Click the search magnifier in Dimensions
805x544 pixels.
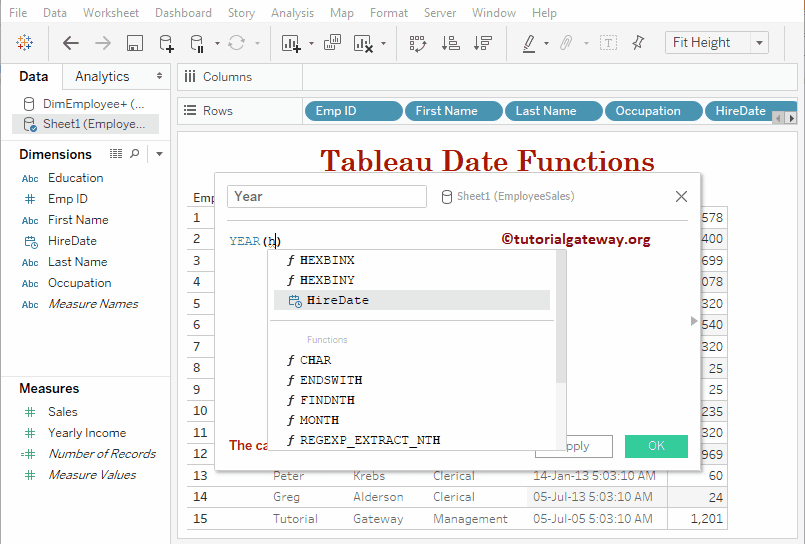tap(135, 153)
